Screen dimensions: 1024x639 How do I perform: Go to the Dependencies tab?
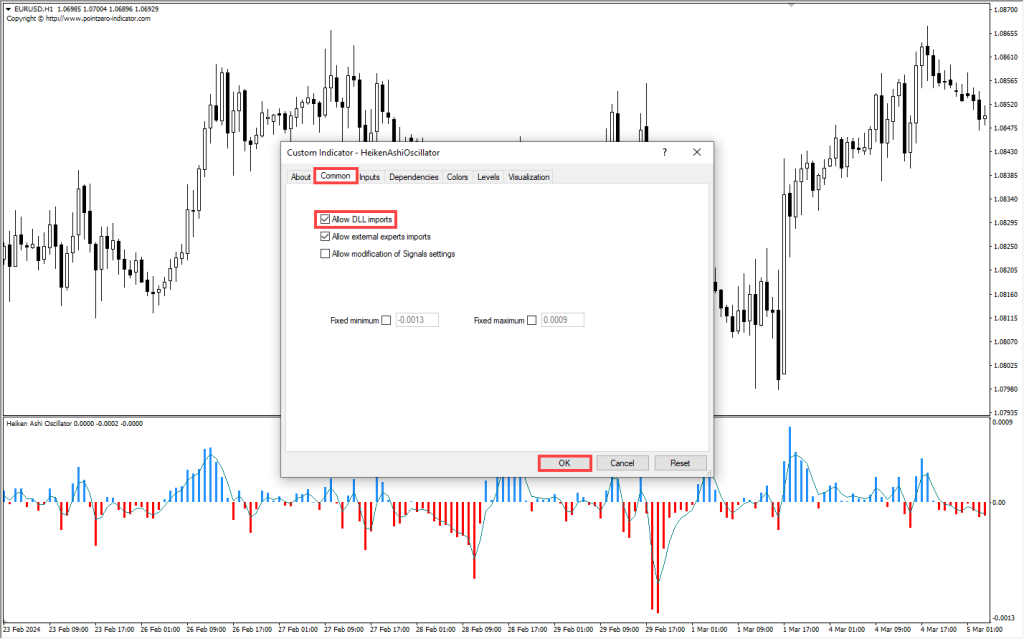[413, 177]
